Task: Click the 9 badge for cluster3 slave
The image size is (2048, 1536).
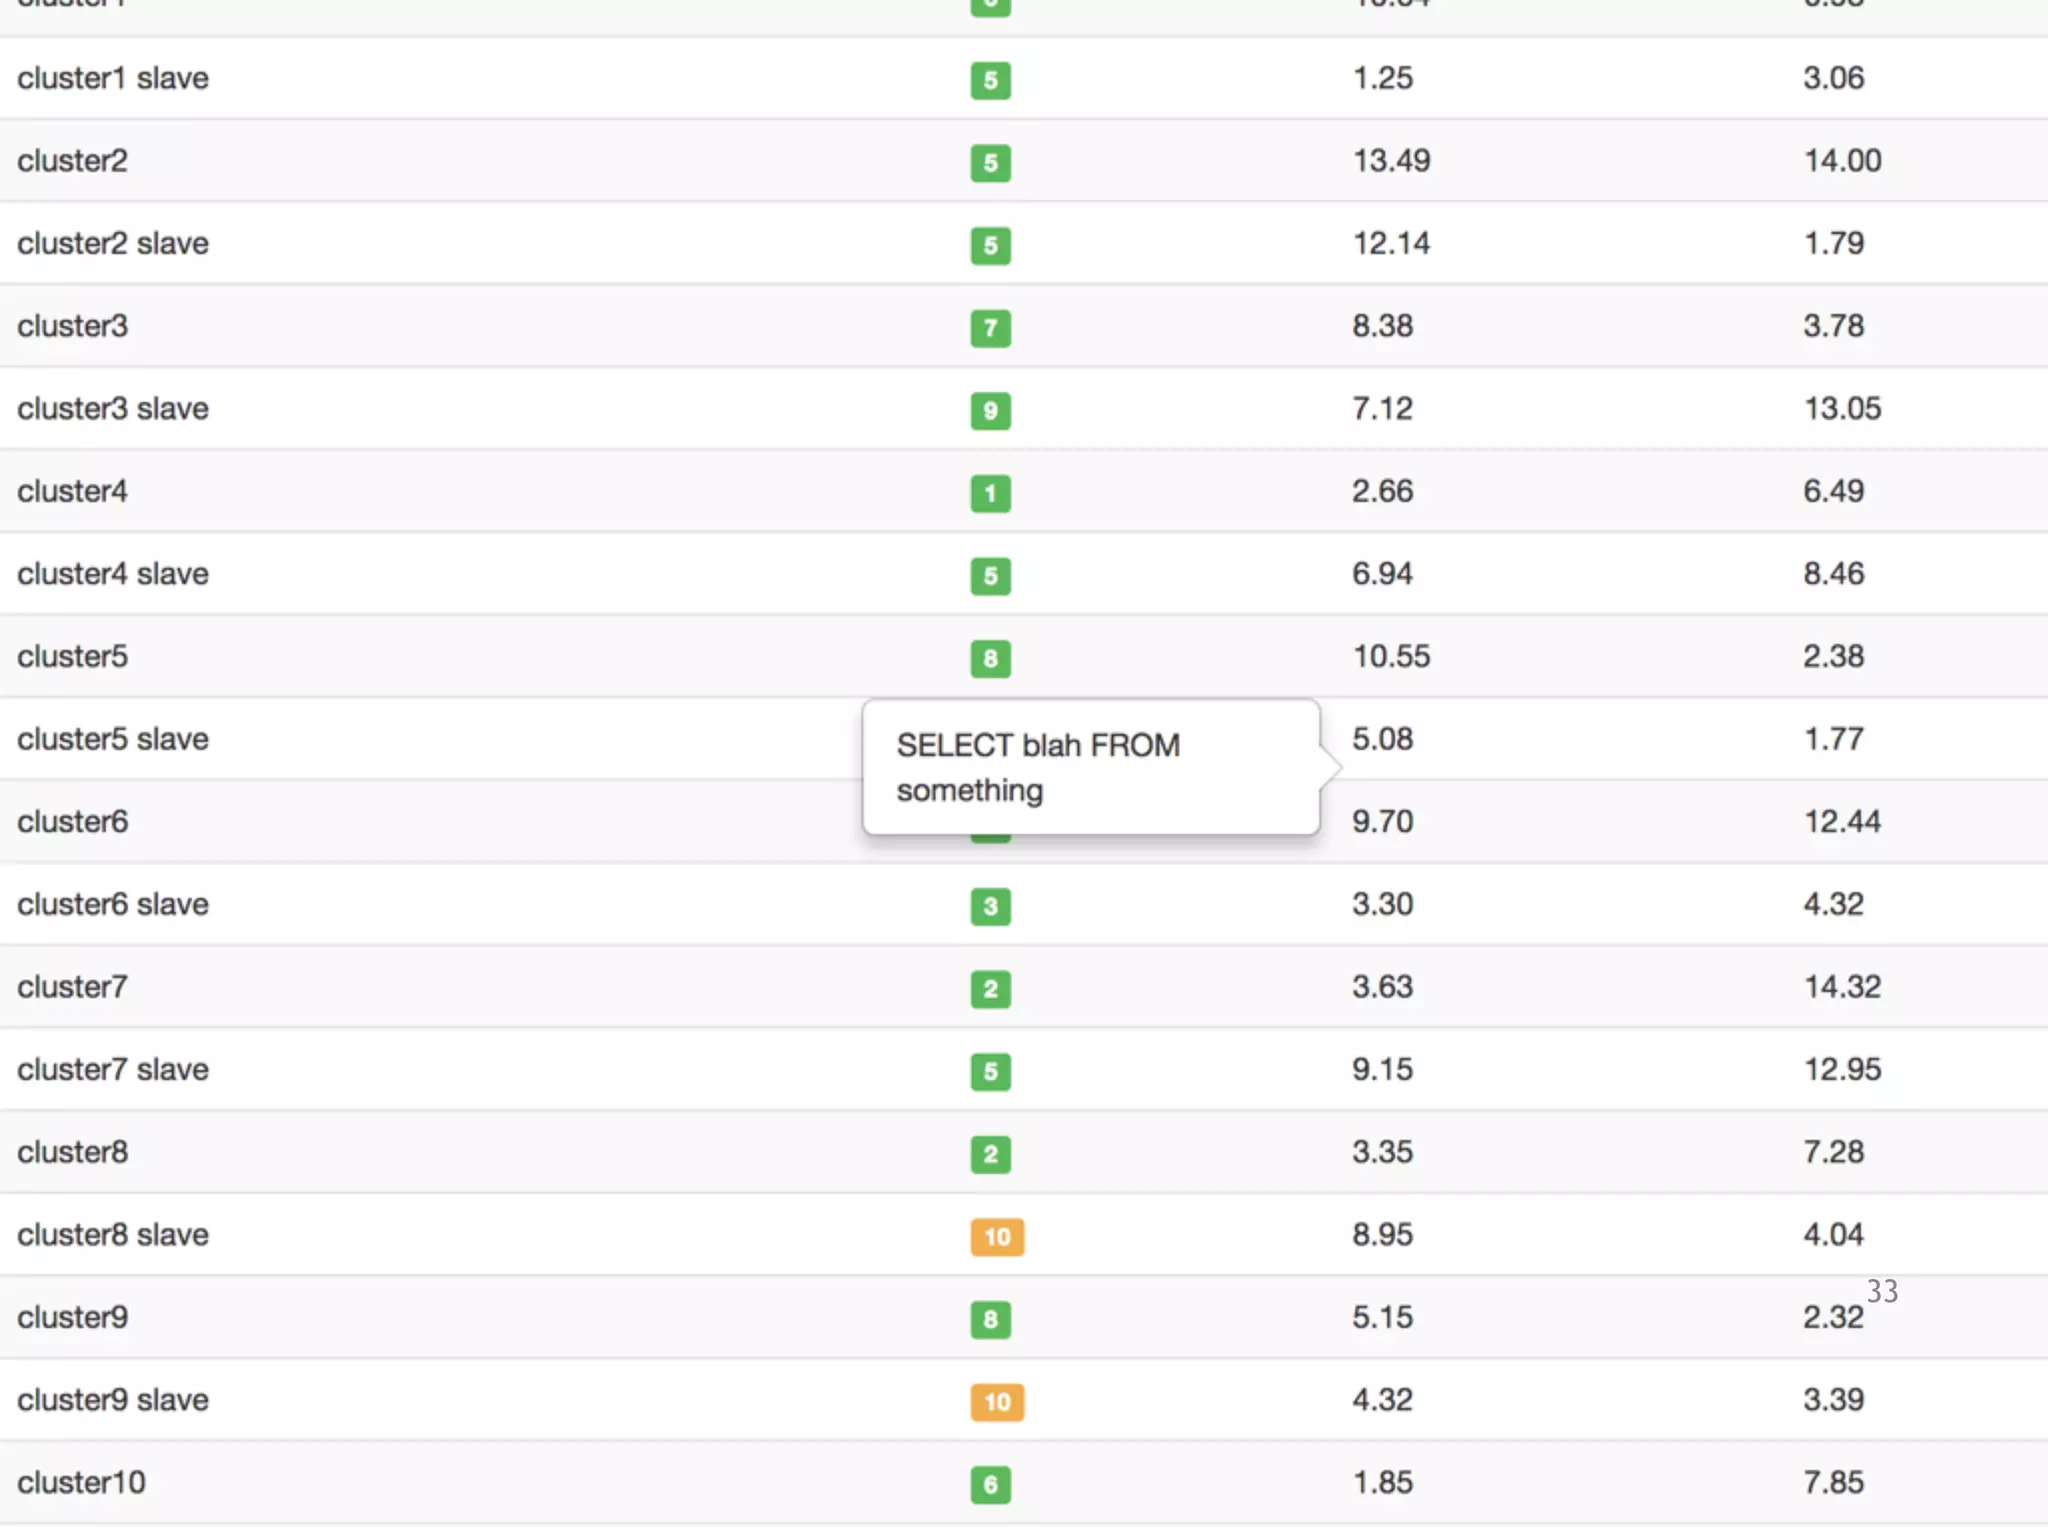Action: coord(990,410)
